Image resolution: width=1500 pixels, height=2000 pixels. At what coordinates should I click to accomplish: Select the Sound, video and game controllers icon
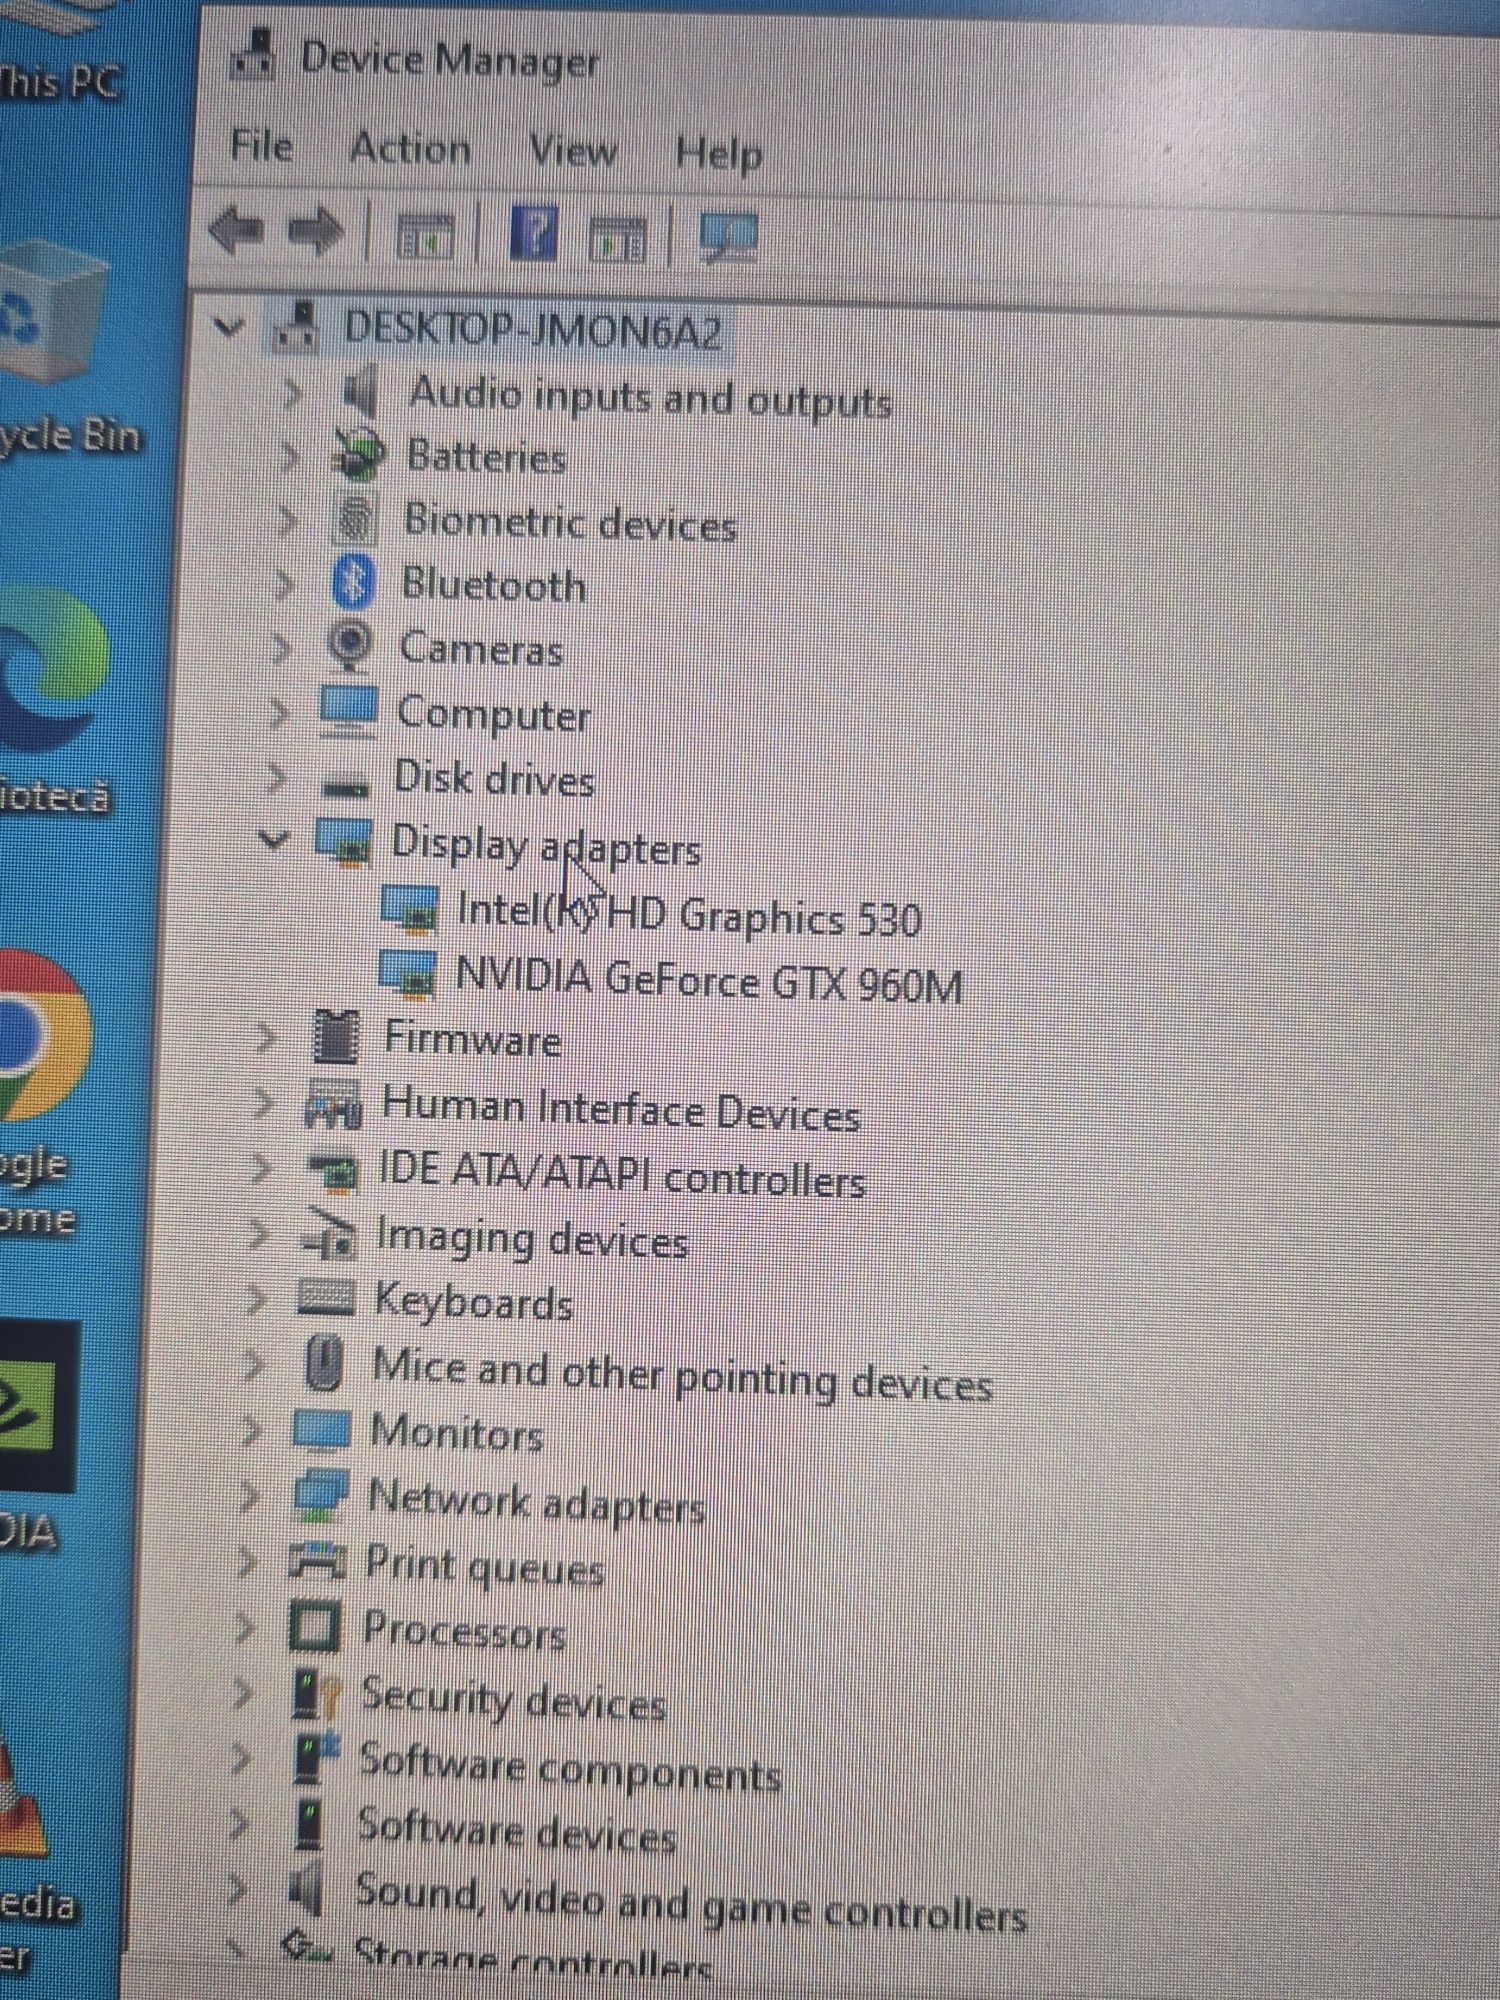(x=306, y=1888)
